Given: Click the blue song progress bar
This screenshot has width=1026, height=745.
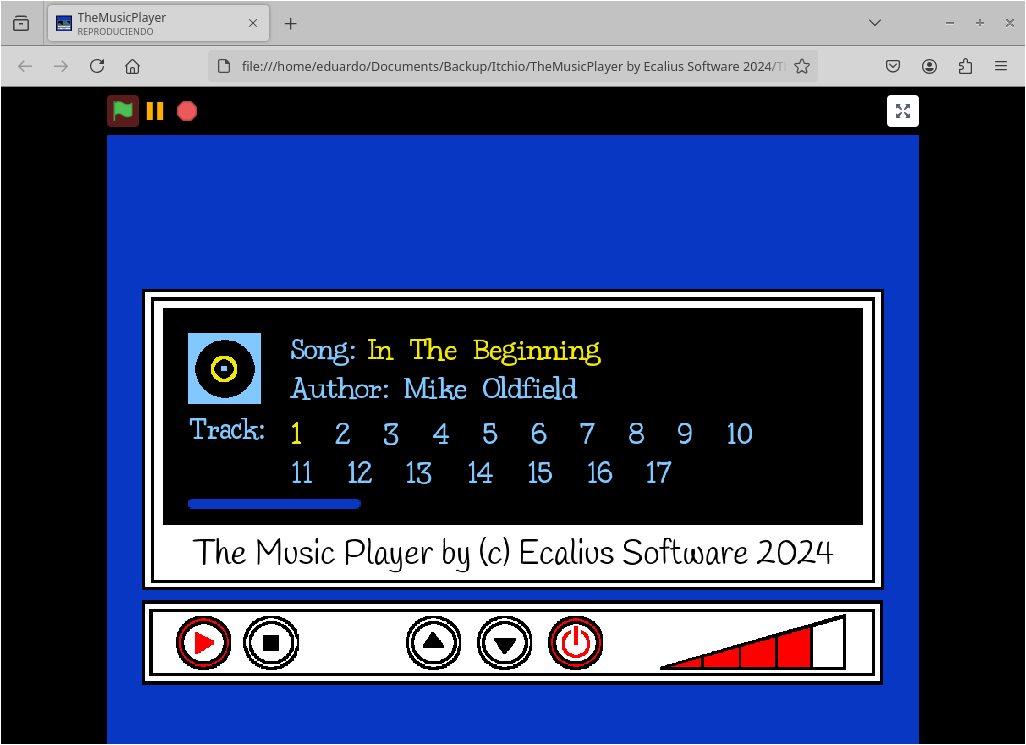Looking at the screenshot, I should click(274, 504).
